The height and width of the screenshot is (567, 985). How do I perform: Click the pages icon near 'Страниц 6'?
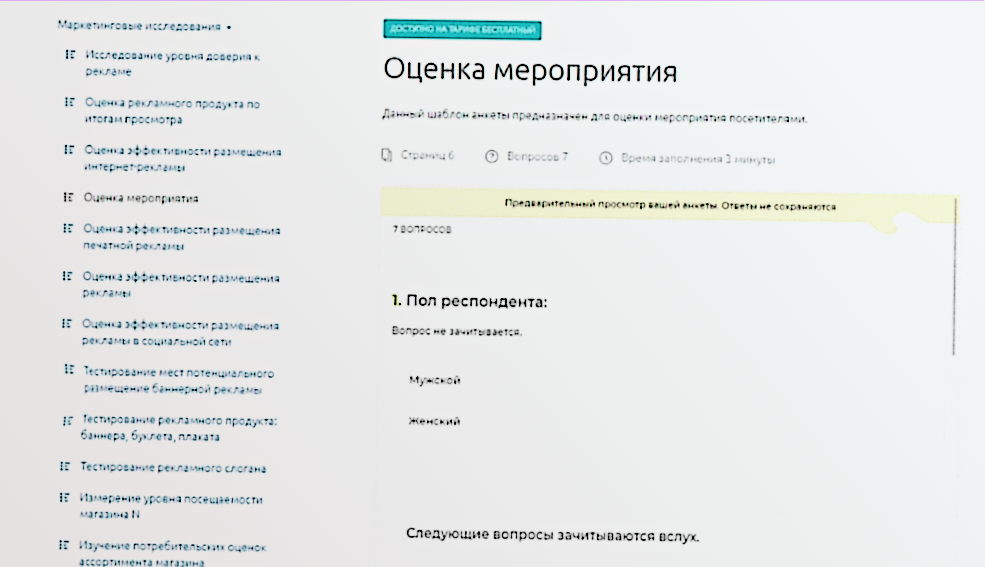pyautogui.click(x=387, y=154)
